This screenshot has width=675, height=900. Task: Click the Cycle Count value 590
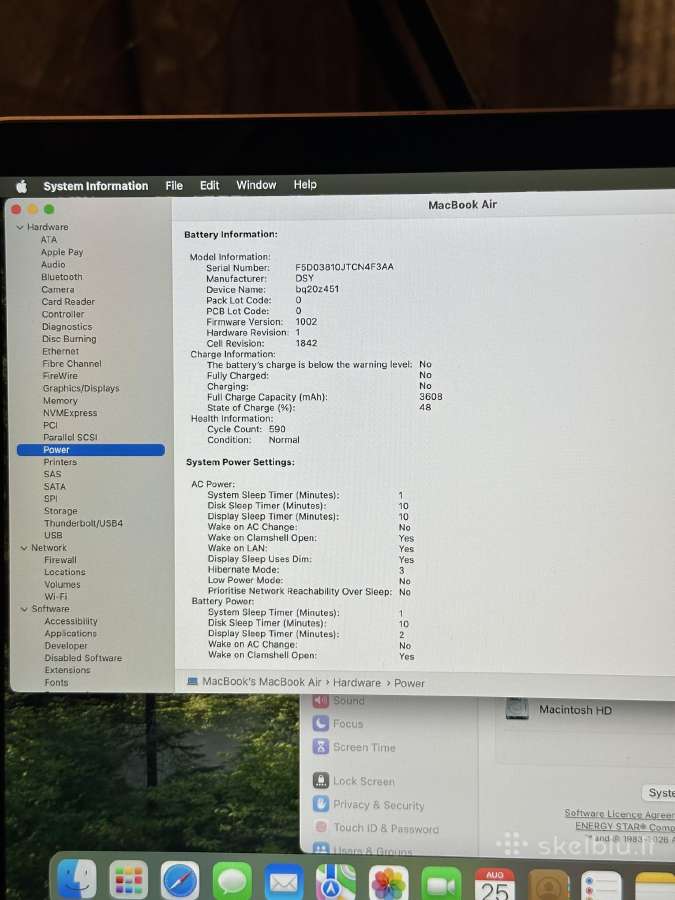(x=277, y=429)
